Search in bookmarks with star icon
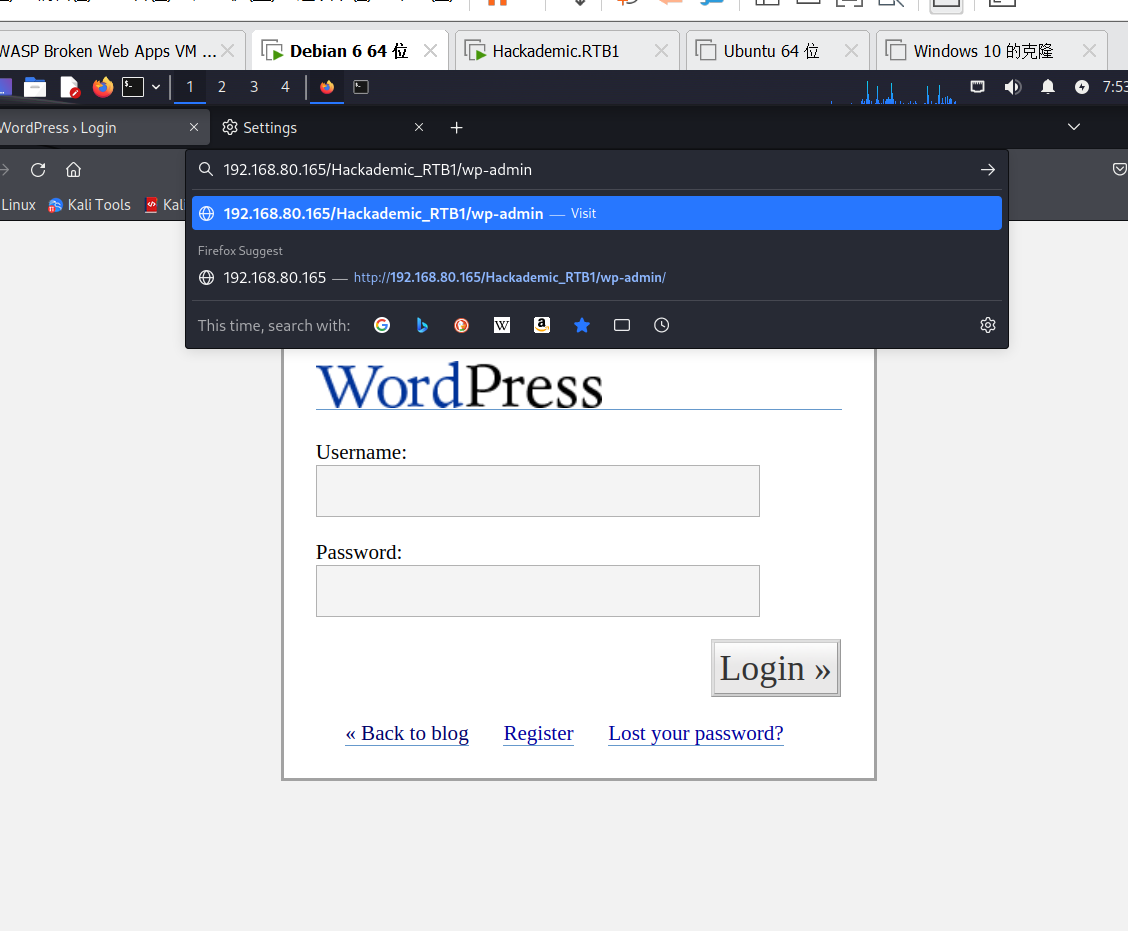The image size is (1128, 931). 582,325
